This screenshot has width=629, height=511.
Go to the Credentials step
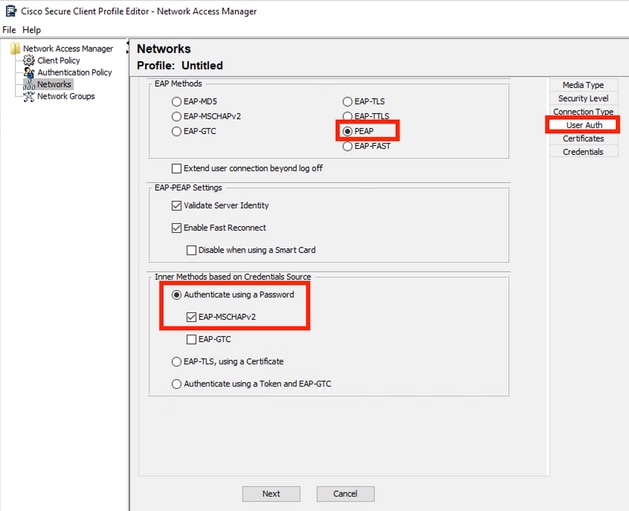coord(583,152)
